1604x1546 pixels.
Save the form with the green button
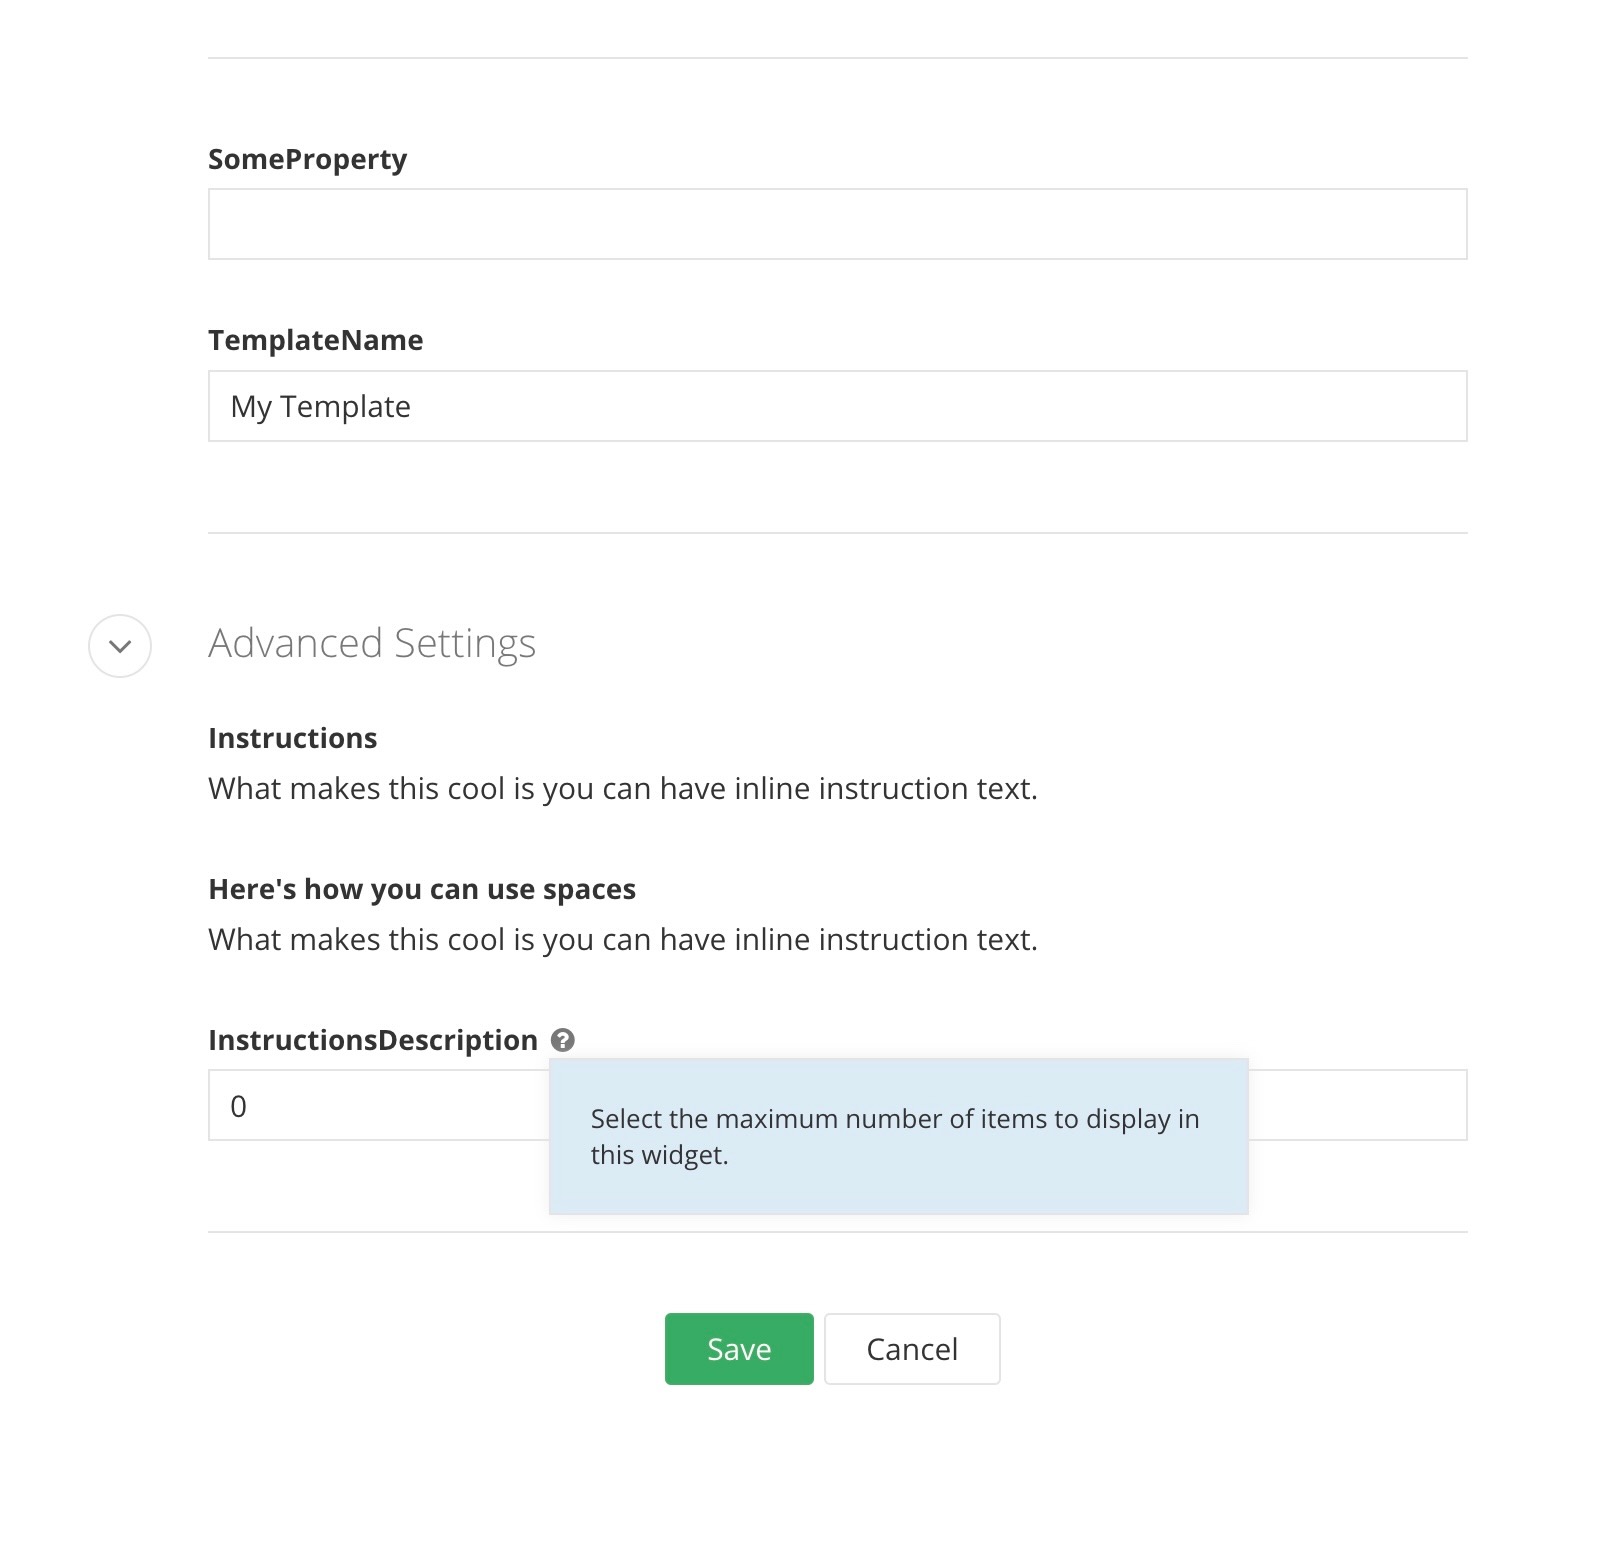(x=739, y=1349)
